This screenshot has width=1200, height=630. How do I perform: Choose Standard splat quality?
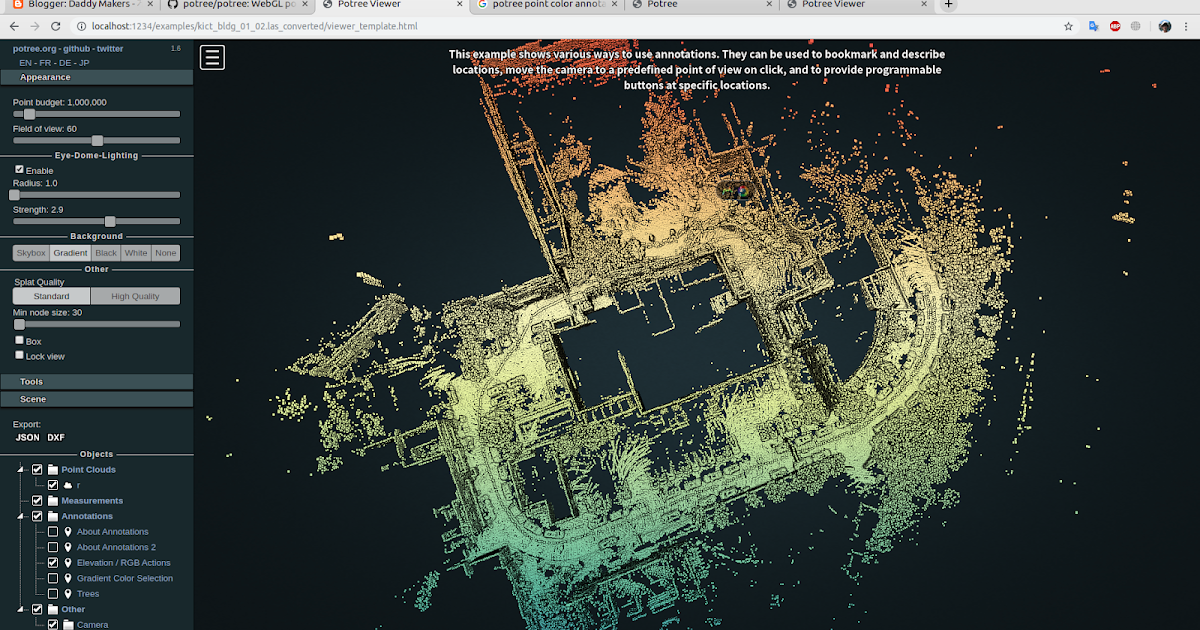pos(51,296)
